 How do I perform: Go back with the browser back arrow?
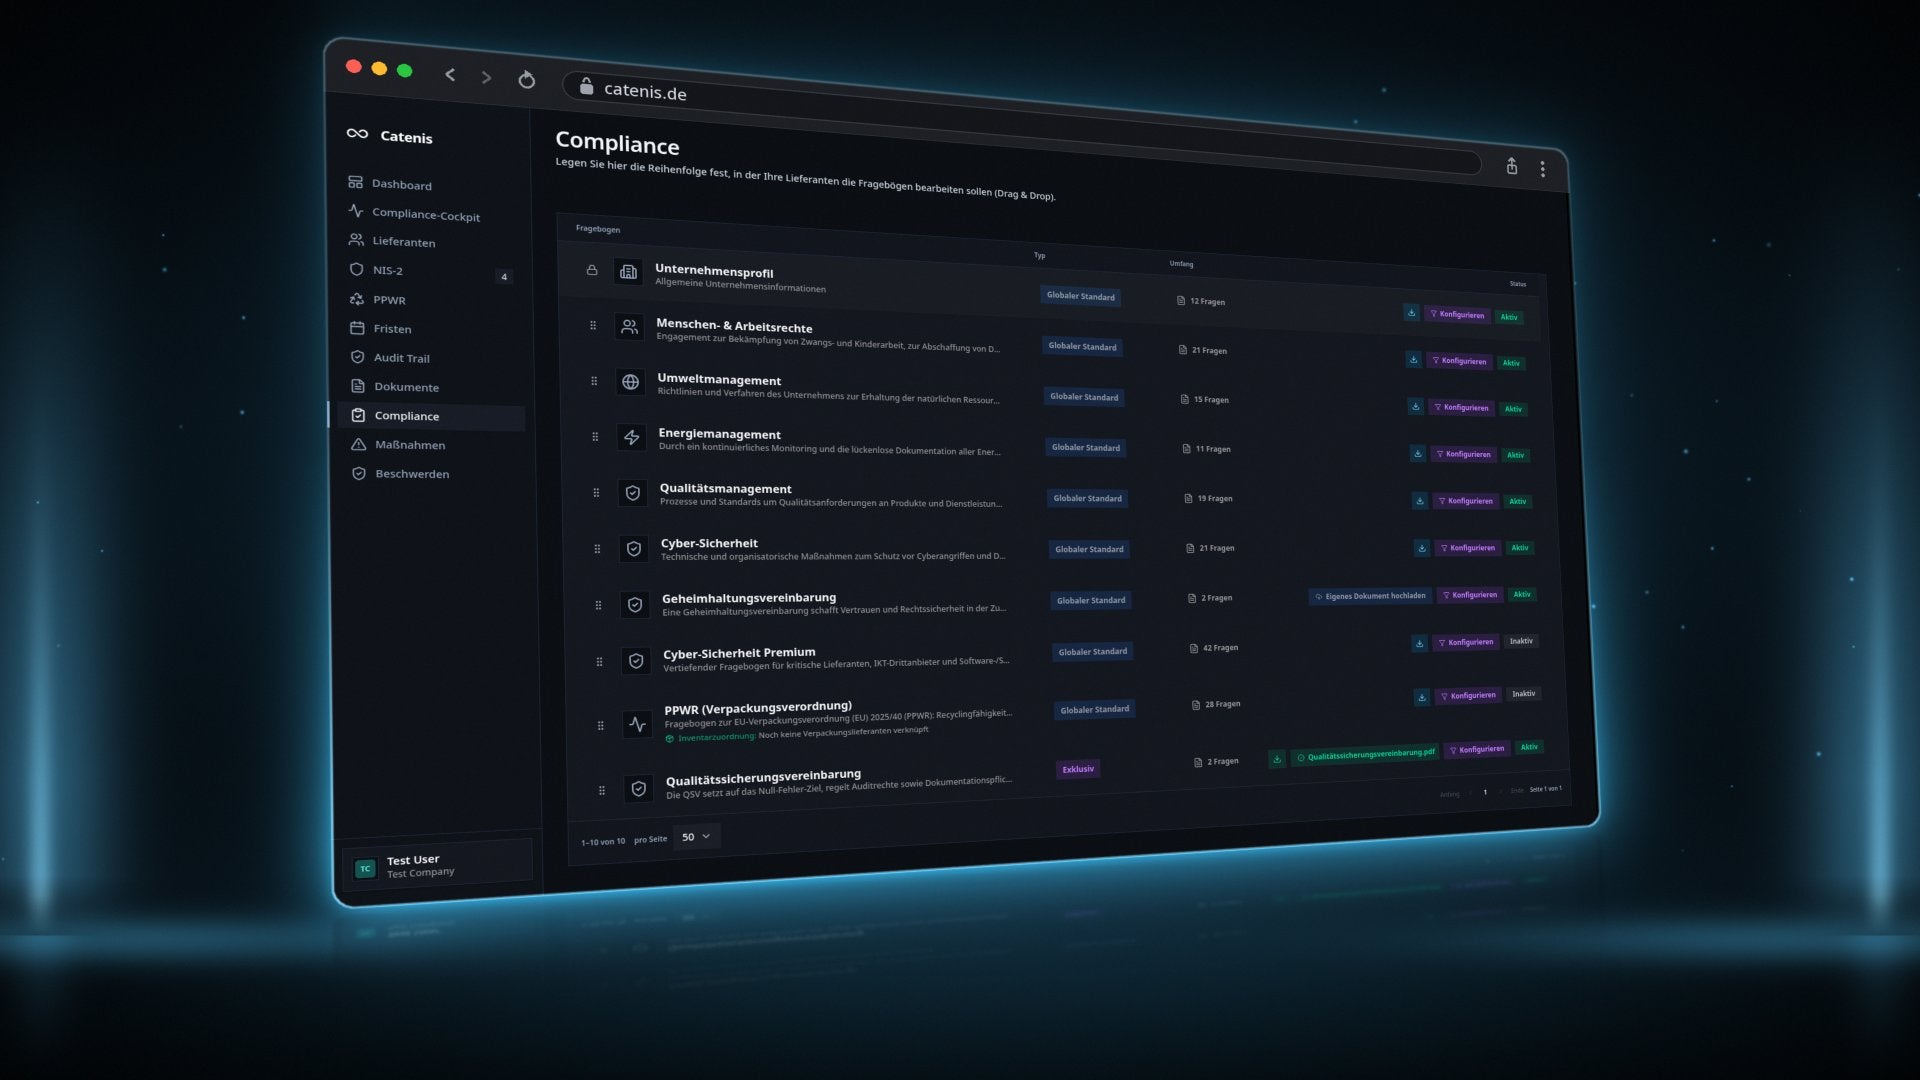coord(450,75)
